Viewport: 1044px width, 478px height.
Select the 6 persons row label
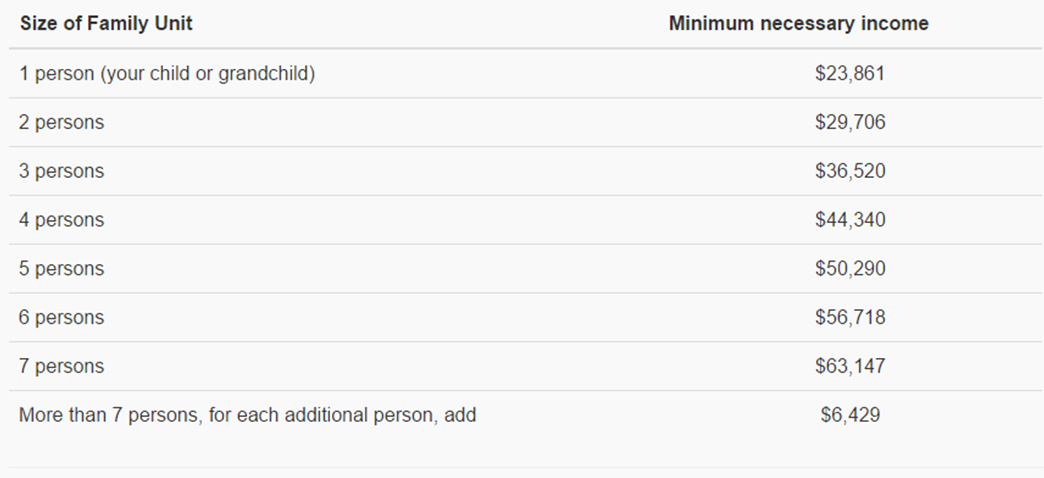61,318
